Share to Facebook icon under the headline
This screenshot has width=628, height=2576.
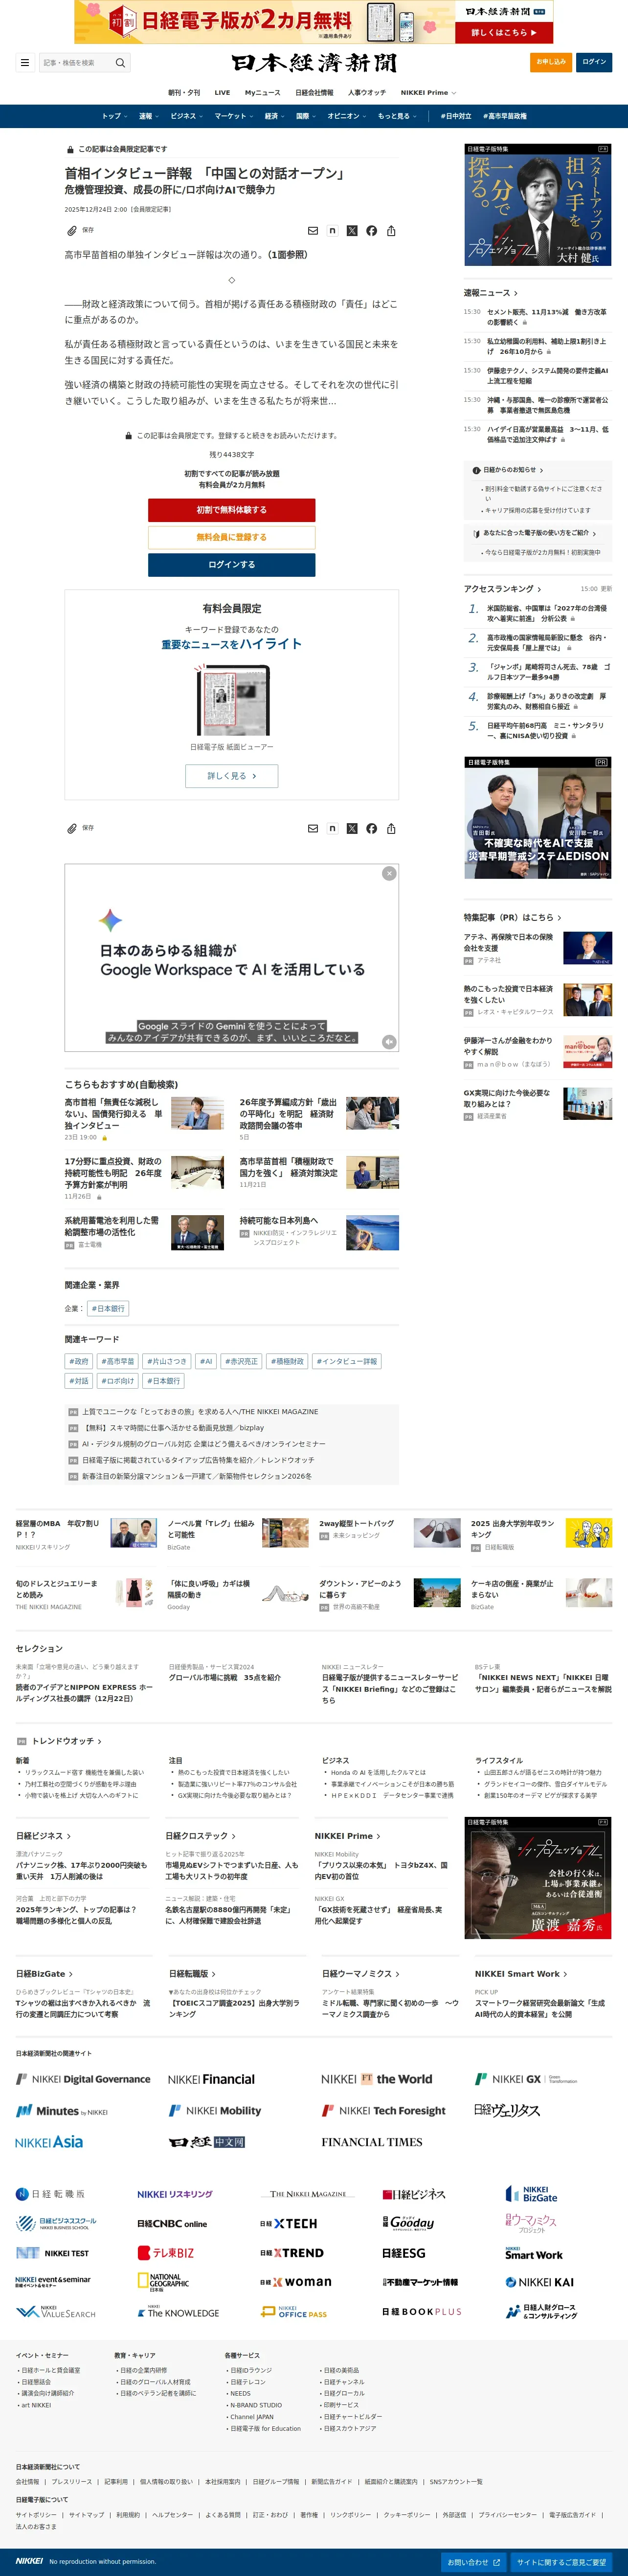(x=371, y=231)
